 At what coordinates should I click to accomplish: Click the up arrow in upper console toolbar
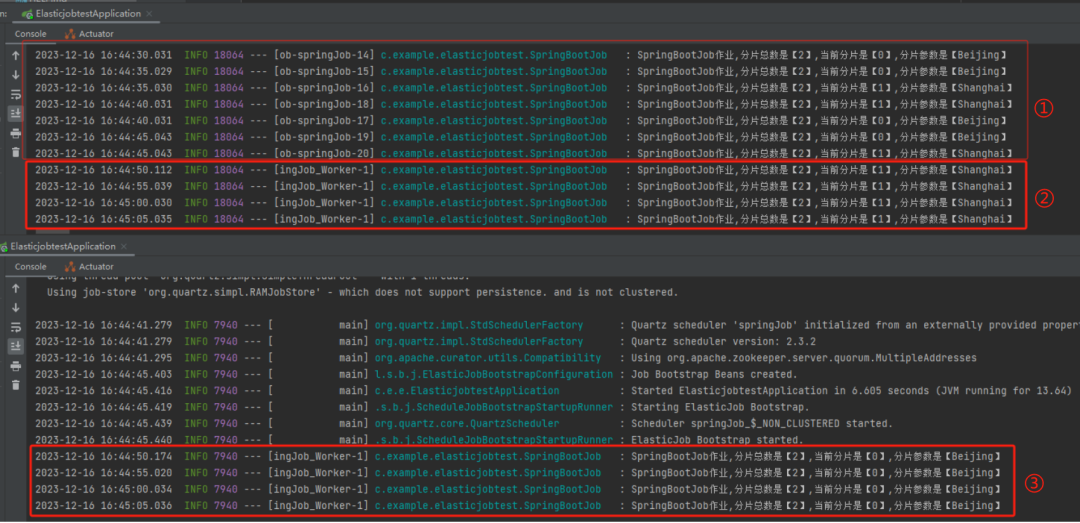pos(15,56)
